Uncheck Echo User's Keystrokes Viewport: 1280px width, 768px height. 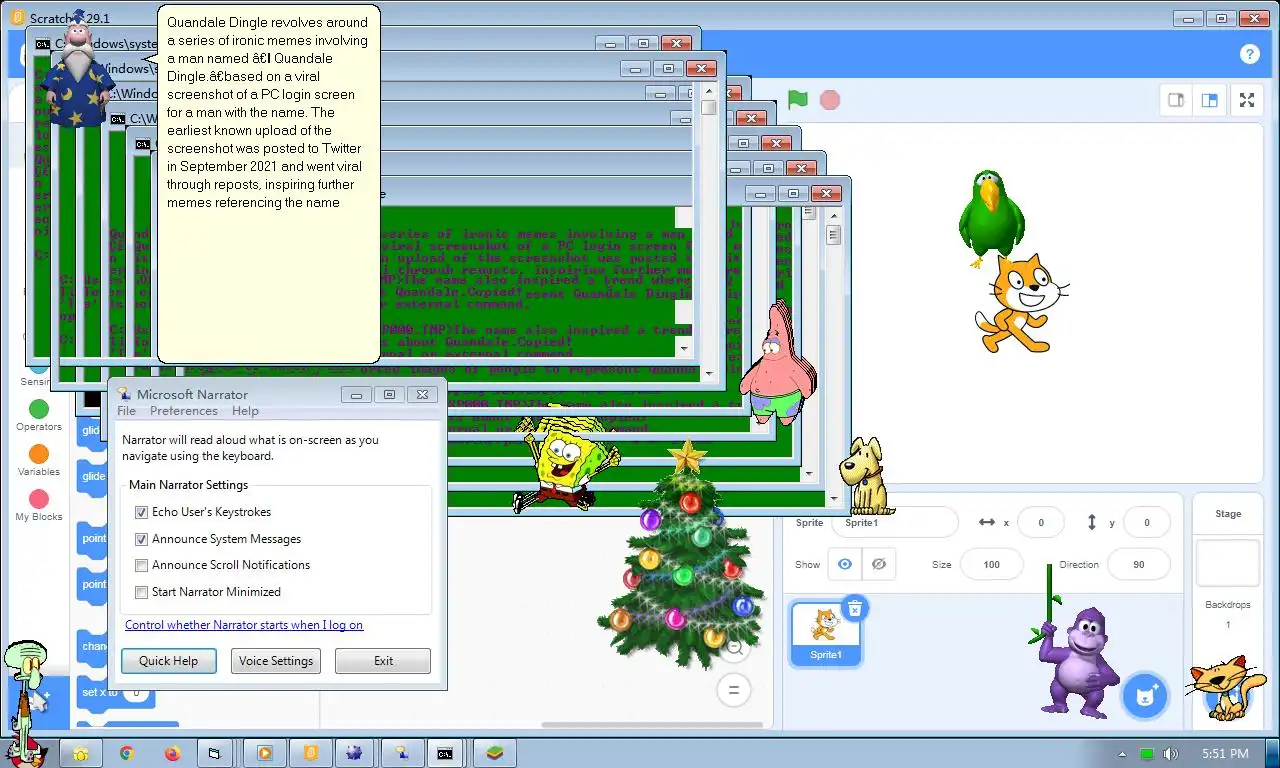pos(142,512)
